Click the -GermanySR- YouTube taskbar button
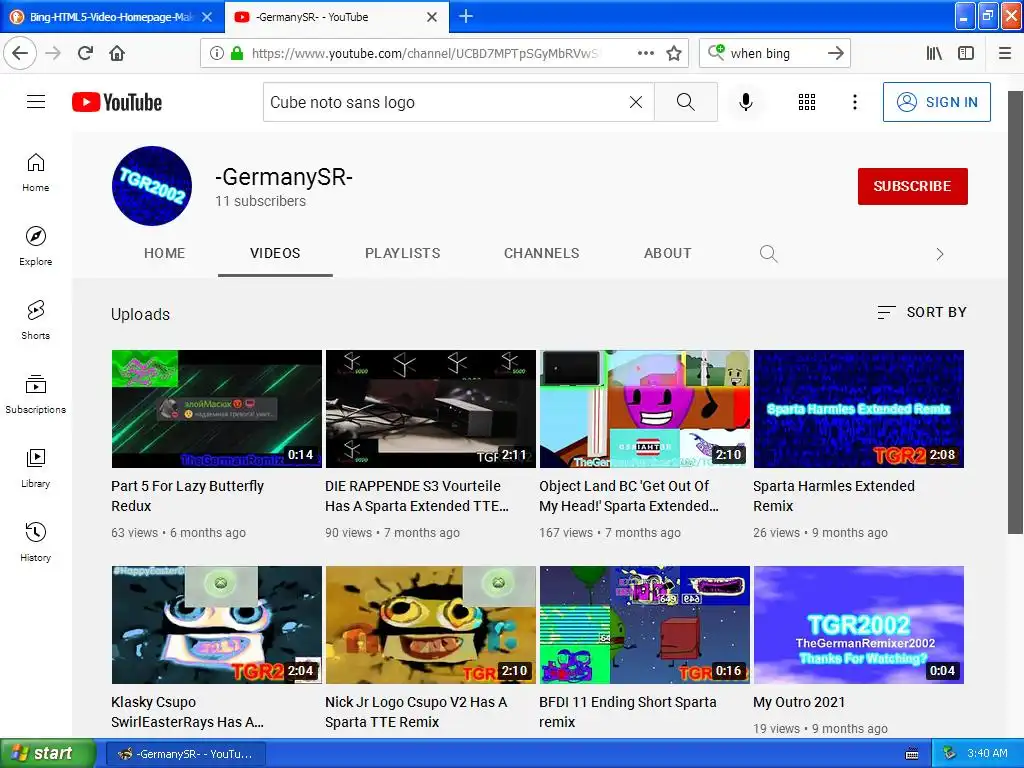This screenshot has width=1024, height=768. (x=185, y=754)
